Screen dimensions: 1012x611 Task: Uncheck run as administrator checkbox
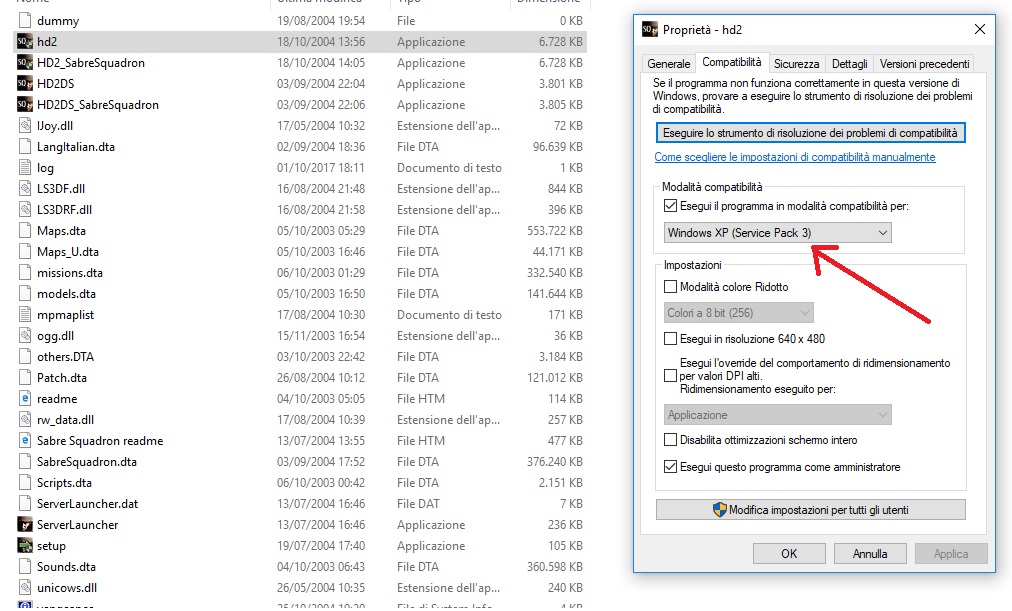pyautogui.click(x=671, y=467)
